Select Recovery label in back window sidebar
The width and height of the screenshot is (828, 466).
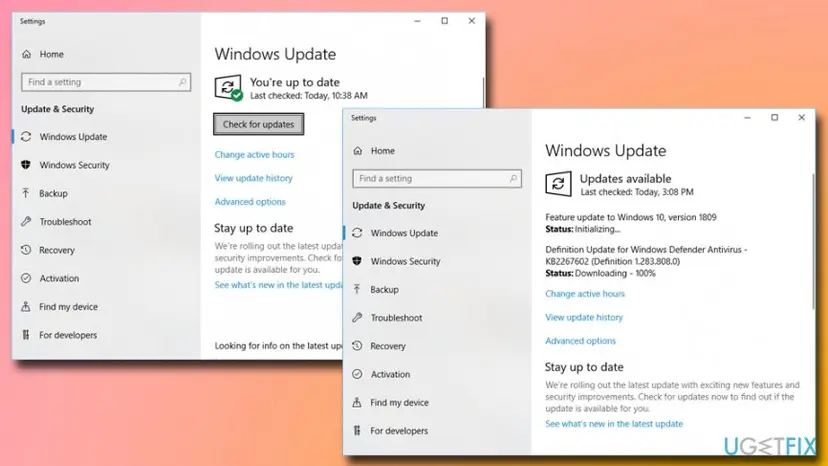[57, 250]
